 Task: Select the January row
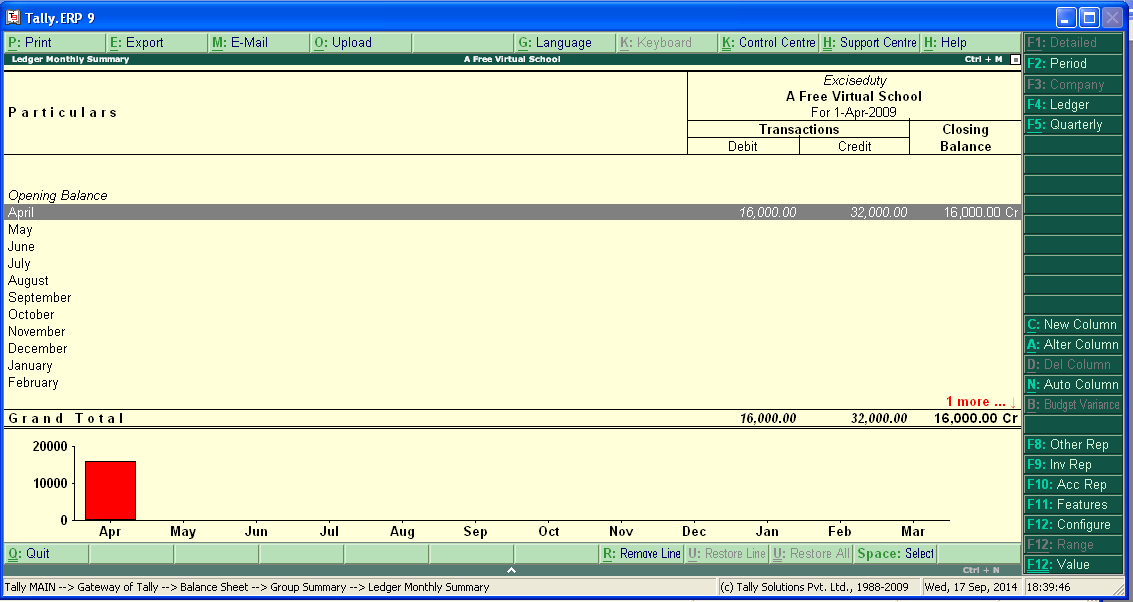[x=512, y=366]
